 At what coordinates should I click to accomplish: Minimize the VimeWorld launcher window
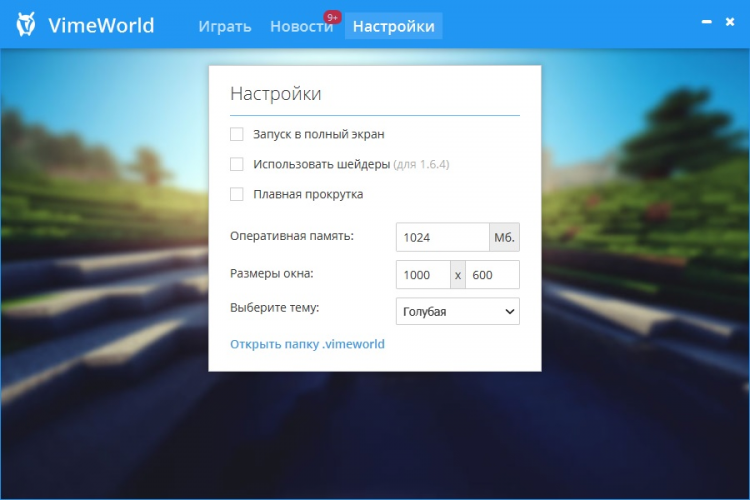[706, 22]
